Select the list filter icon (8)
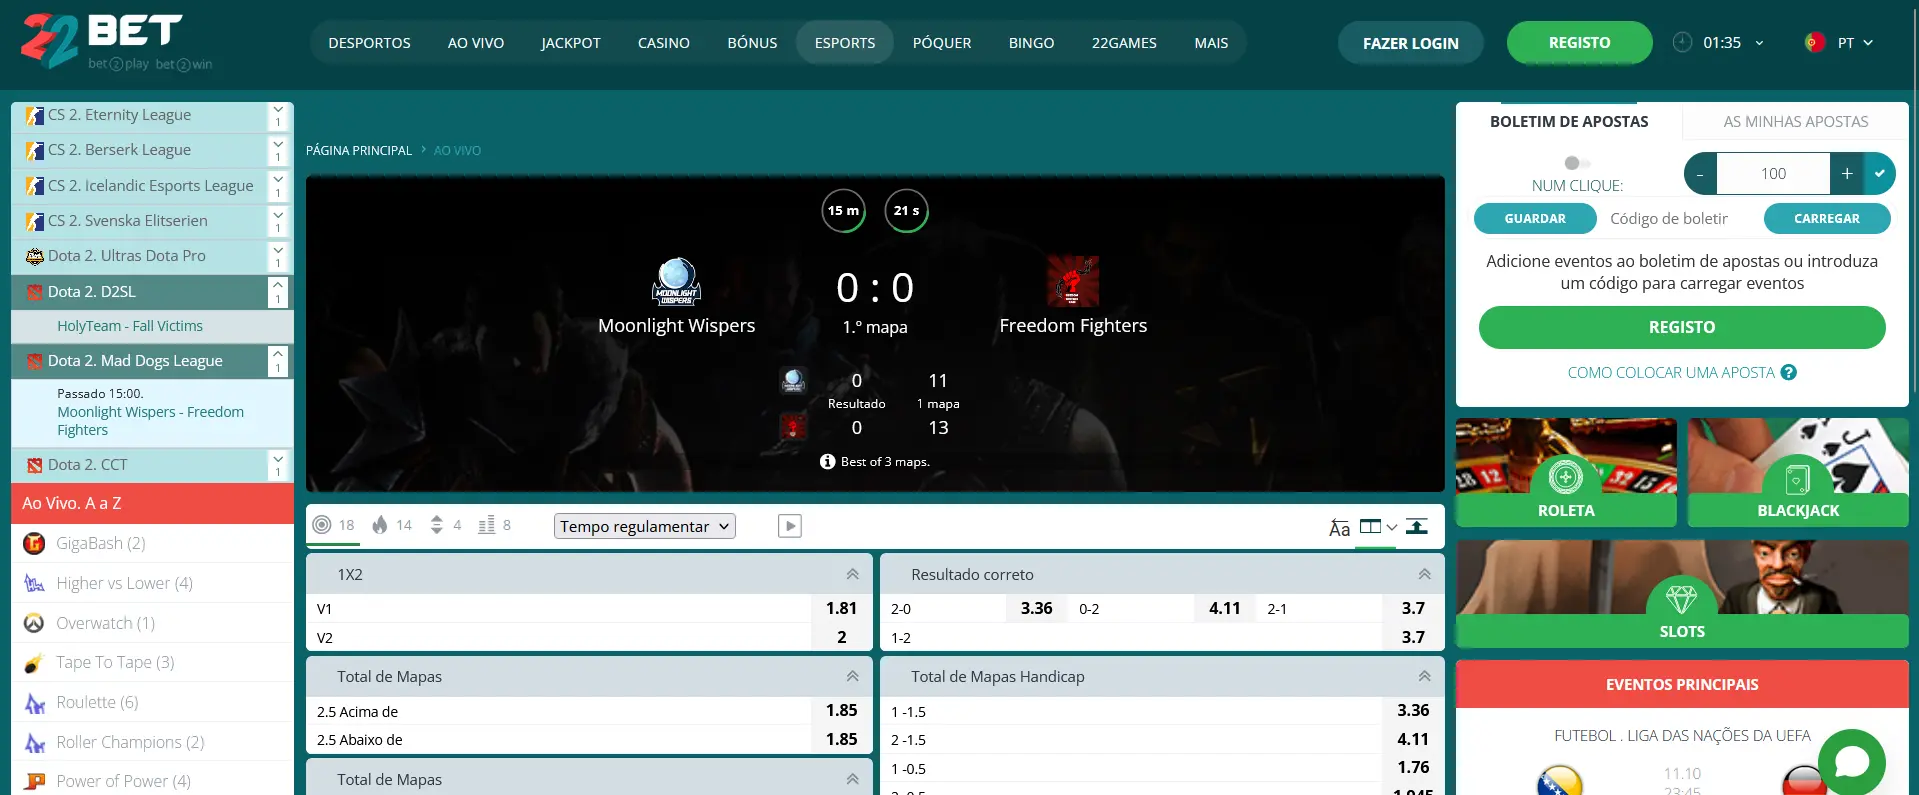 (x=487, y=525)
